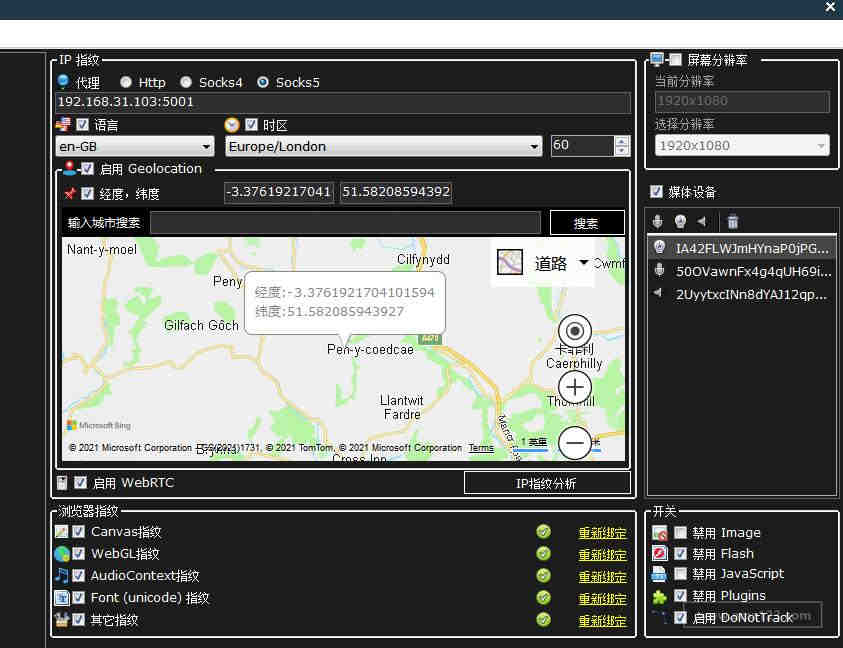
Task: Check the 禁用 JavaScript checkbox
Action: coord(680,574)
